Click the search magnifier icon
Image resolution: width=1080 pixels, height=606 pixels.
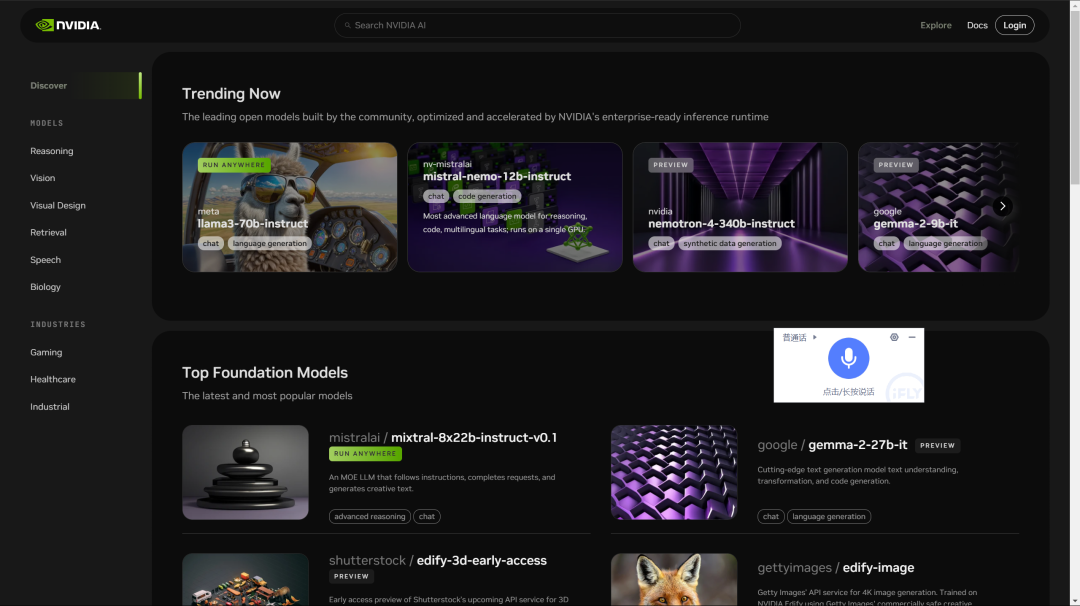347,25
